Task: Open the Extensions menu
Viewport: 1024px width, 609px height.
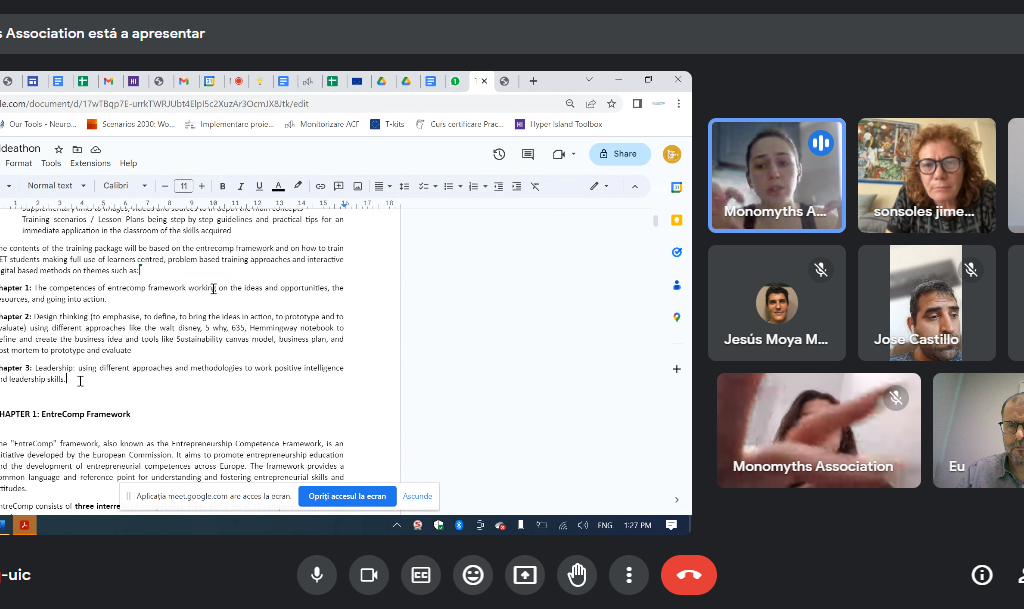Action: tap(90, 163)
